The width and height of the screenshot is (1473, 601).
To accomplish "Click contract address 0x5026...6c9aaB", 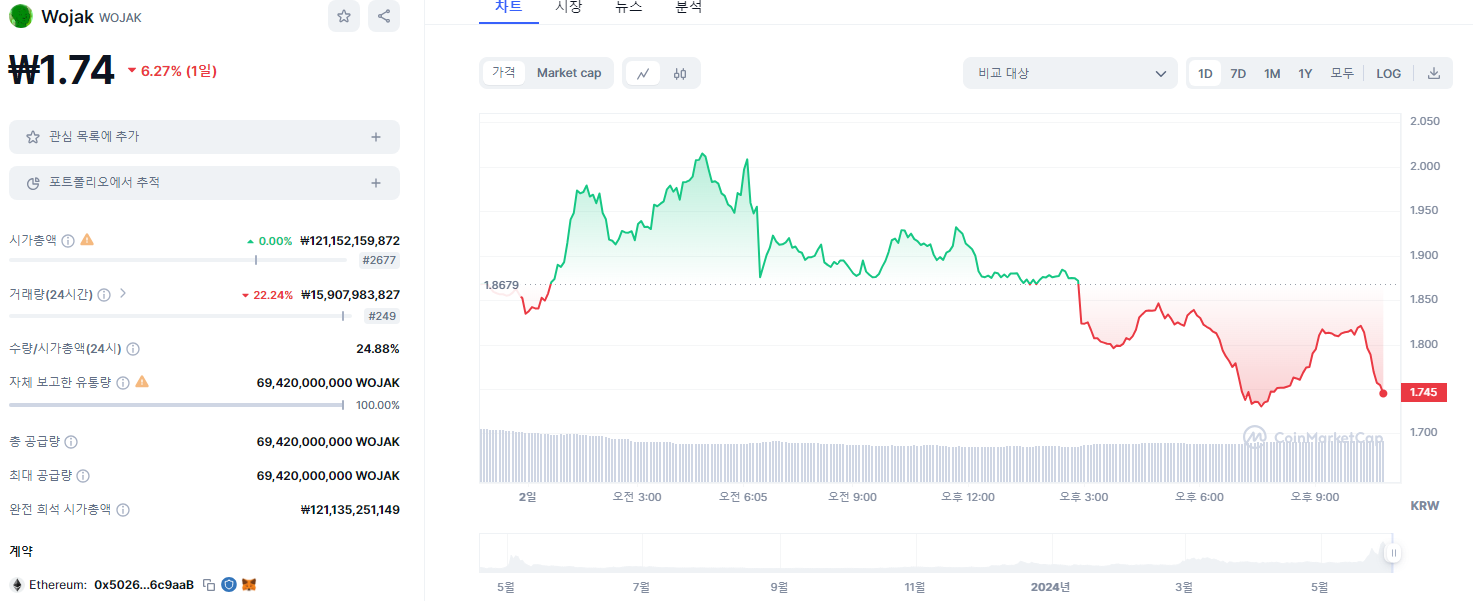I will click(x=144, y=585).
